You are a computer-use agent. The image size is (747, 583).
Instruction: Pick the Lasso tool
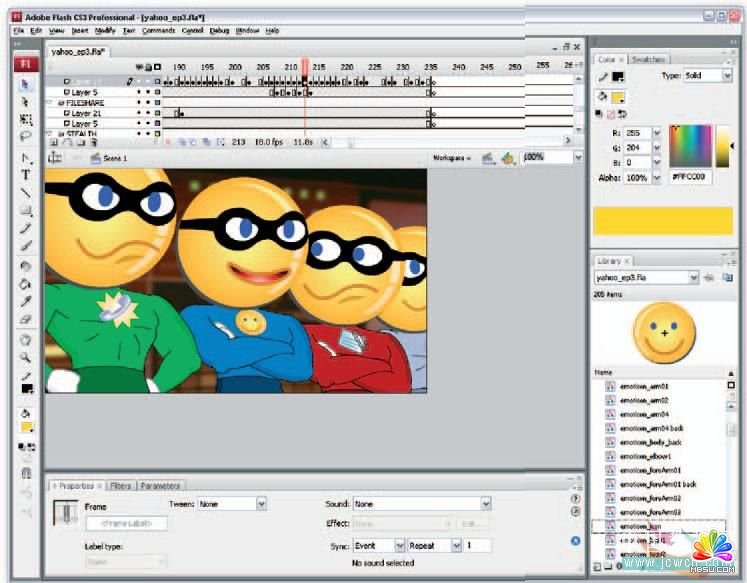pyautogui.click(x=26, y=136)
